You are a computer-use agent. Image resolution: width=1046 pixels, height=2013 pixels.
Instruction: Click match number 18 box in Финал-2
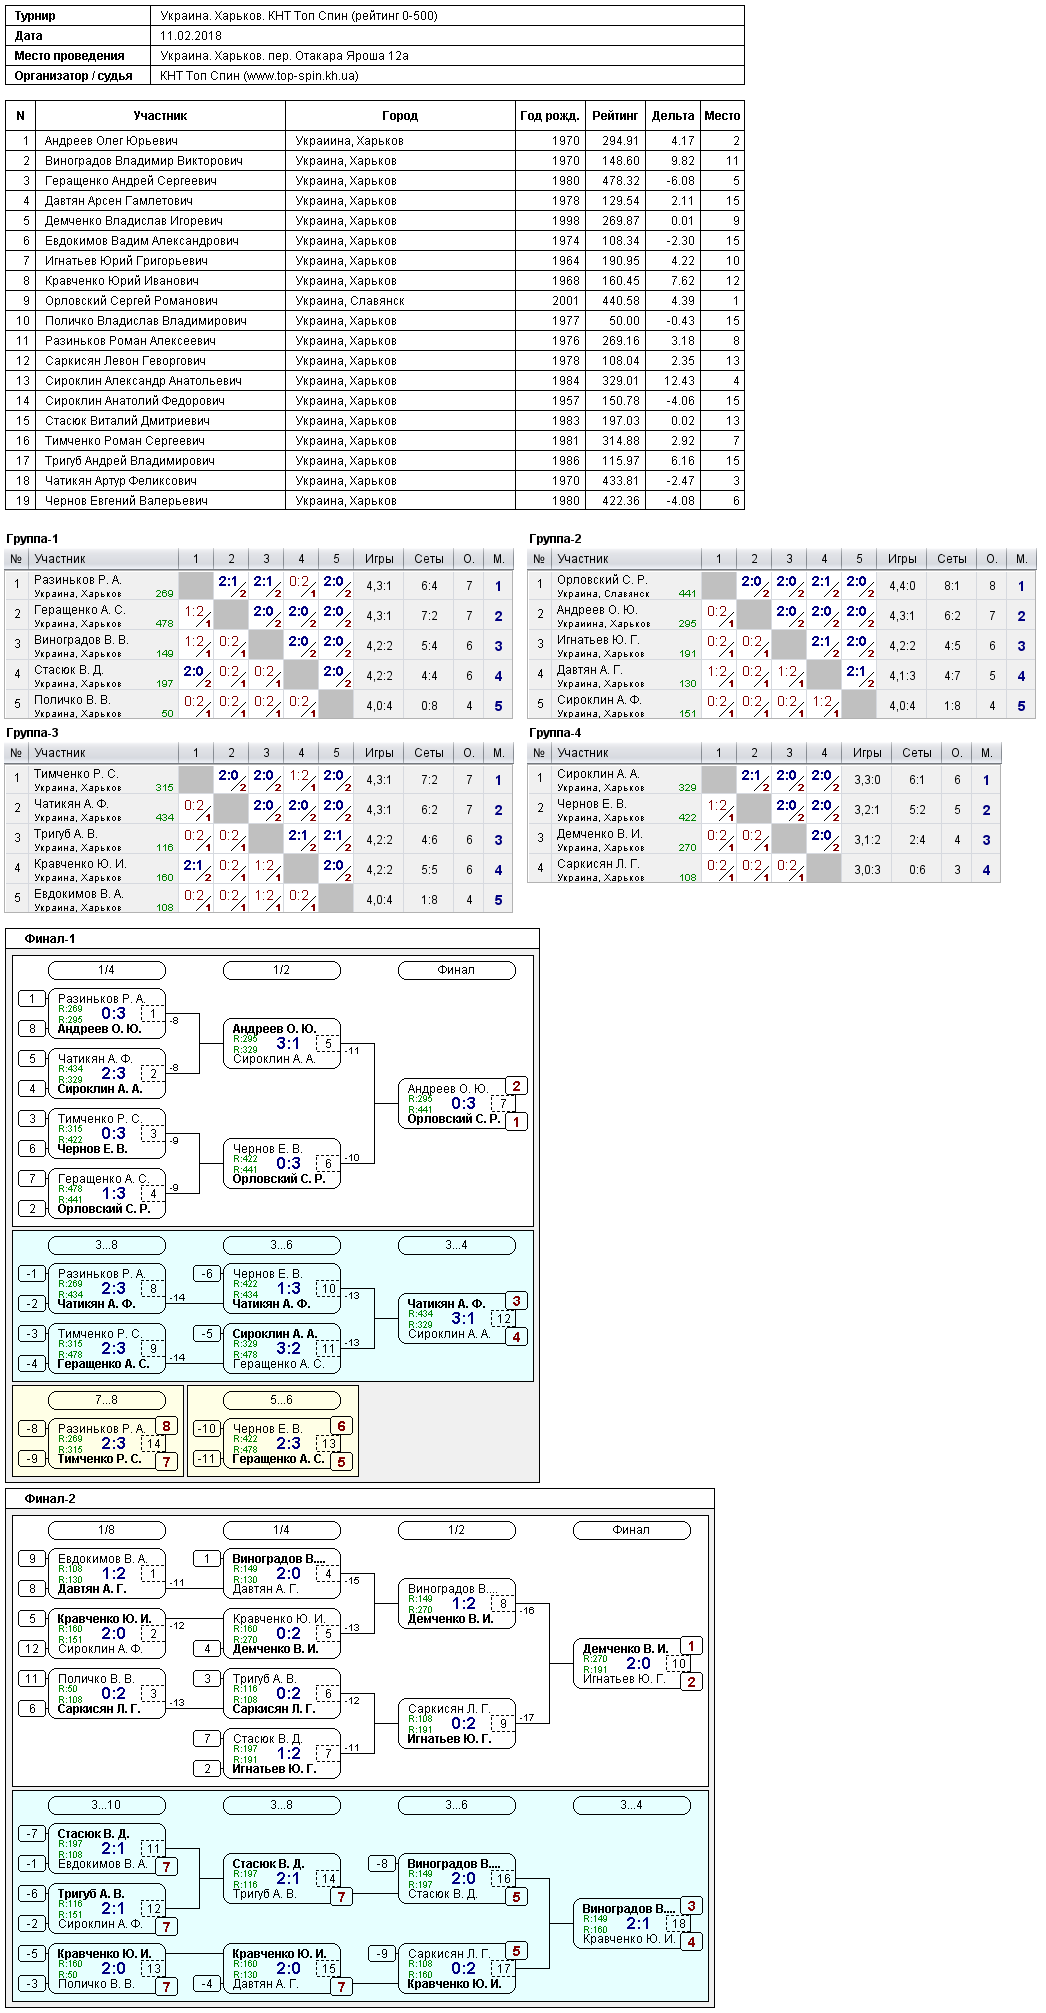tap(679, 1923)
